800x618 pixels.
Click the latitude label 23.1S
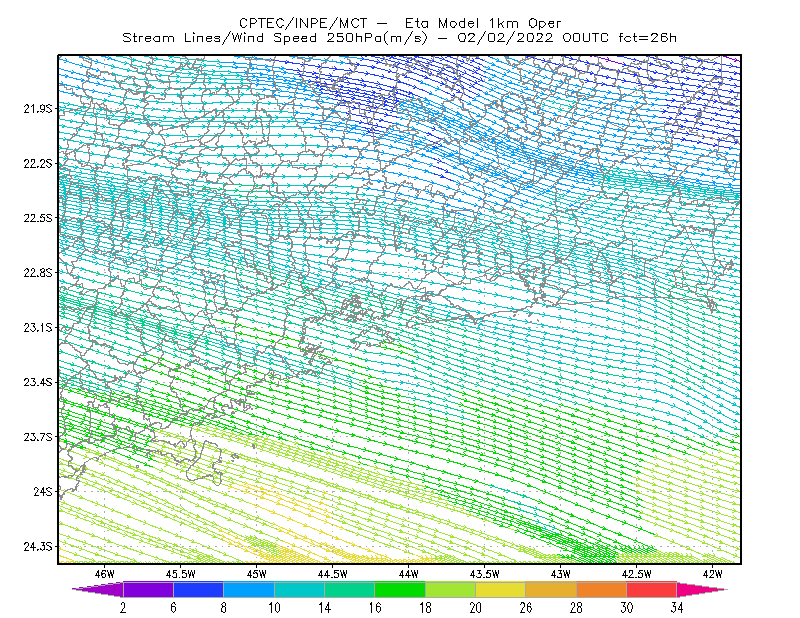38,327
